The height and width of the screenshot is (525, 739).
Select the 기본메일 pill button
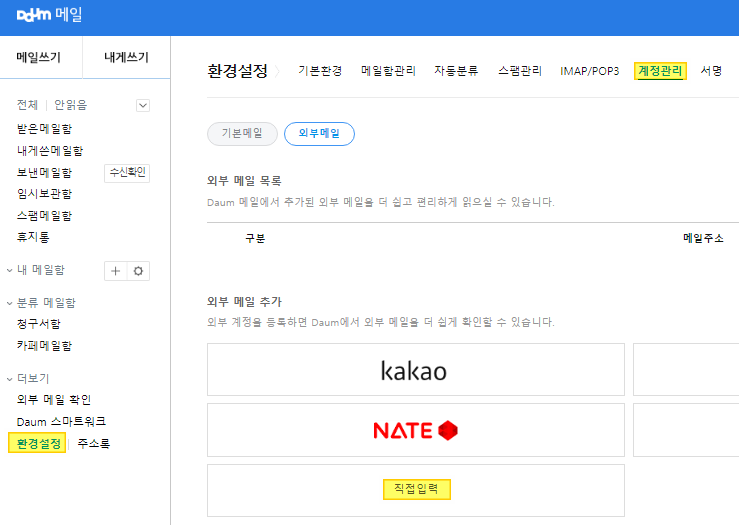click(242, 134)
